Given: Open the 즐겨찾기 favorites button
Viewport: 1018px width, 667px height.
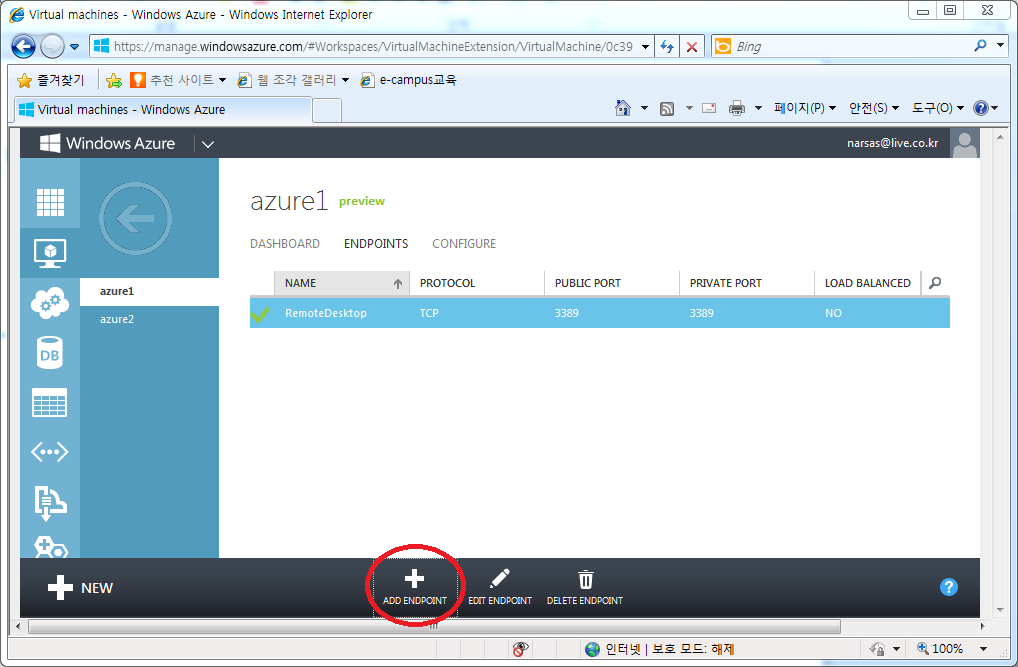Looking at the screenshot, I should (x=51, y=80).
